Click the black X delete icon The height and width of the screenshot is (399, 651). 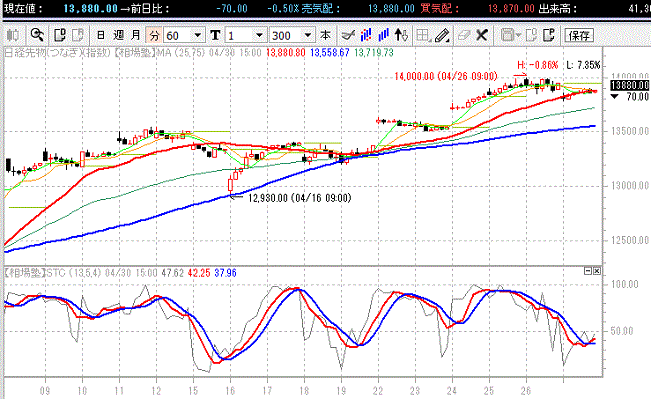click(x=482, y=35)
